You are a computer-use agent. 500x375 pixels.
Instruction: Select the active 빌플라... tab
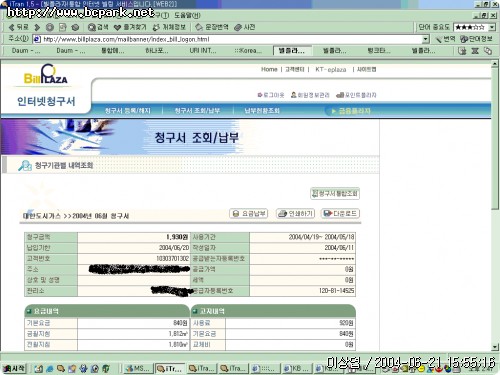point(292,51)
